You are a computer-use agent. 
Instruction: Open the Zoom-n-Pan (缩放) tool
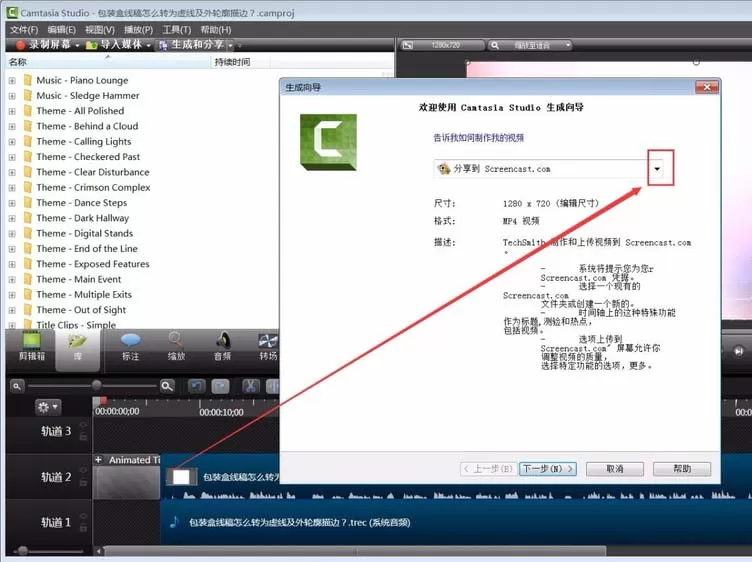[x=176, y=346]
